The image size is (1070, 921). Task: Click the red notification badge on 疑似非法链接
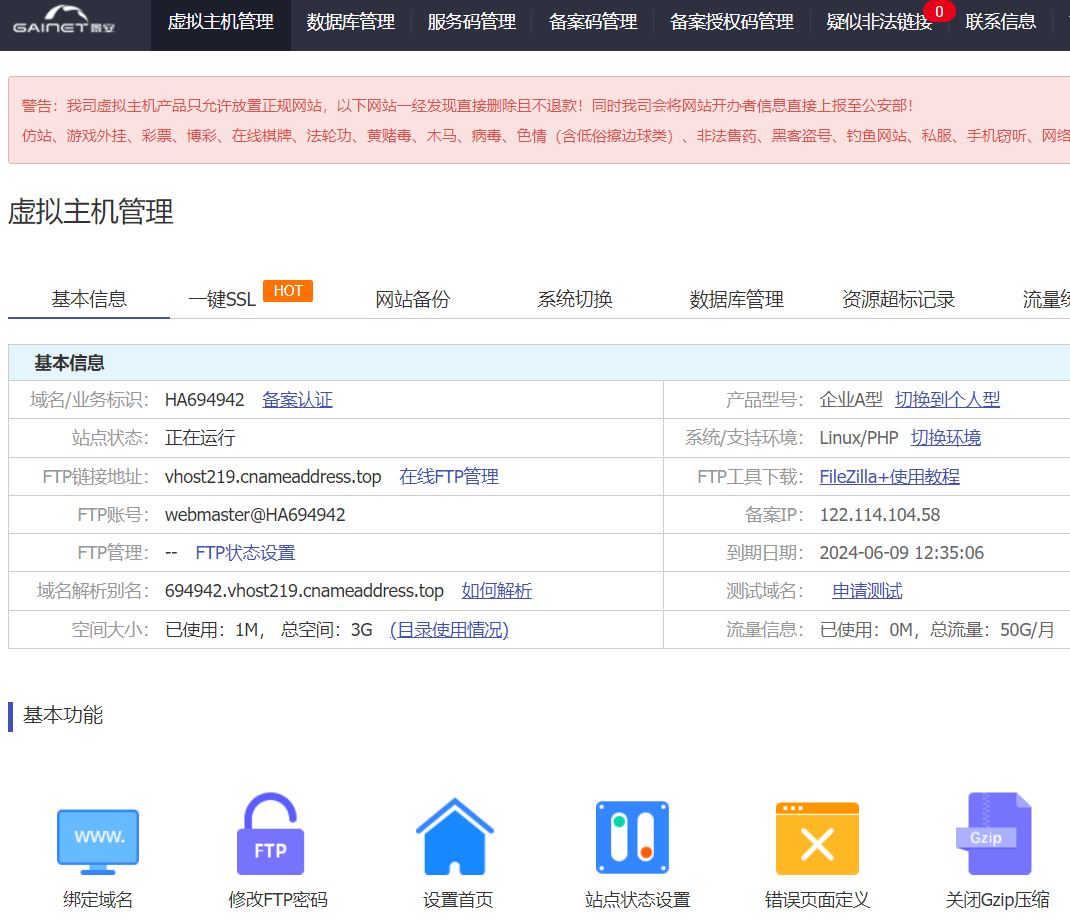(938, 12)
